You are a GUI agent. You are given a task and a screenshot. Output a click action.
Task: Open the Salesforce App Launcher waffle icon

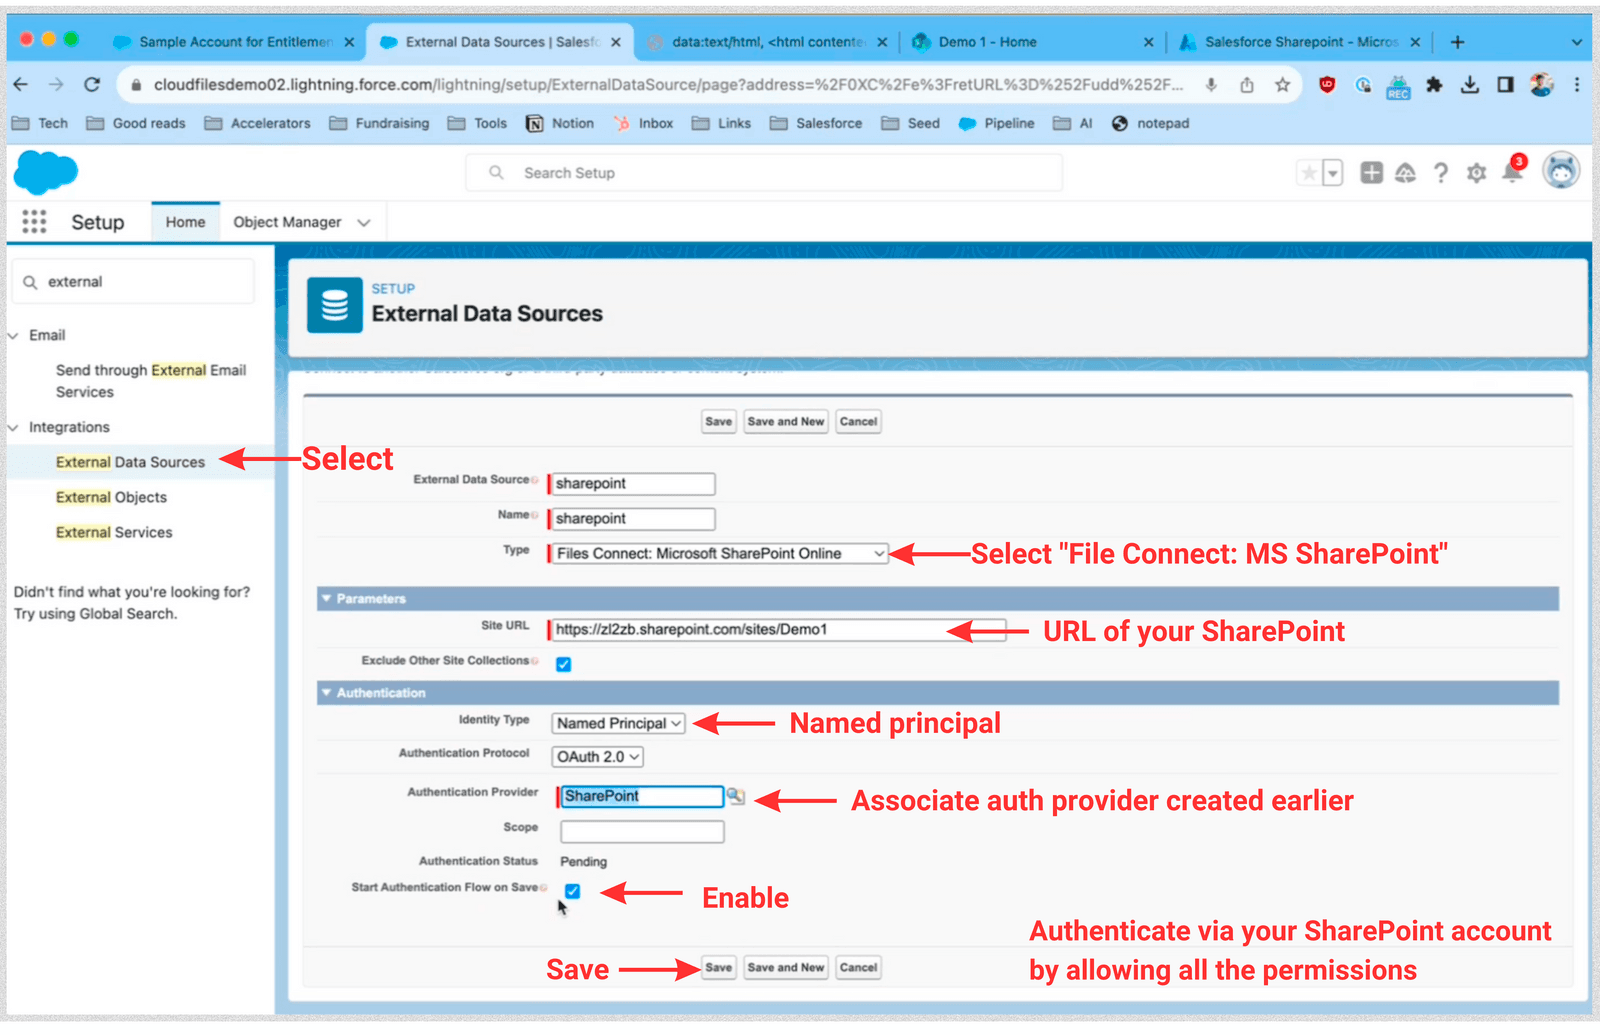click(34, 221)
